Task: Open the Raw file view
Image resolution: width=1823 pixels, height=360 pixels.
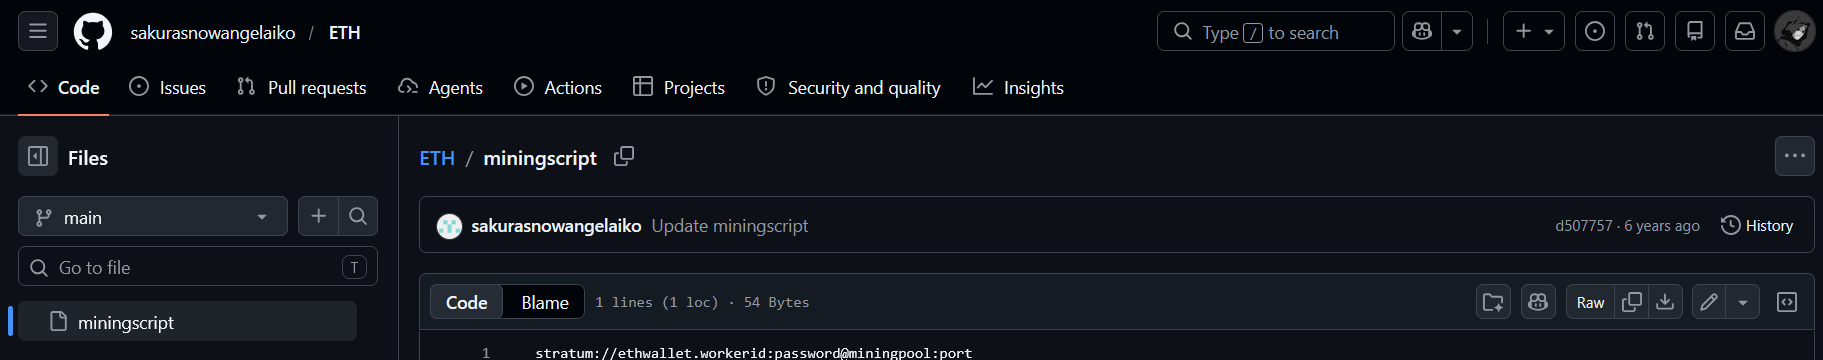Action: pyautogui.click(x=1590, y=302)
